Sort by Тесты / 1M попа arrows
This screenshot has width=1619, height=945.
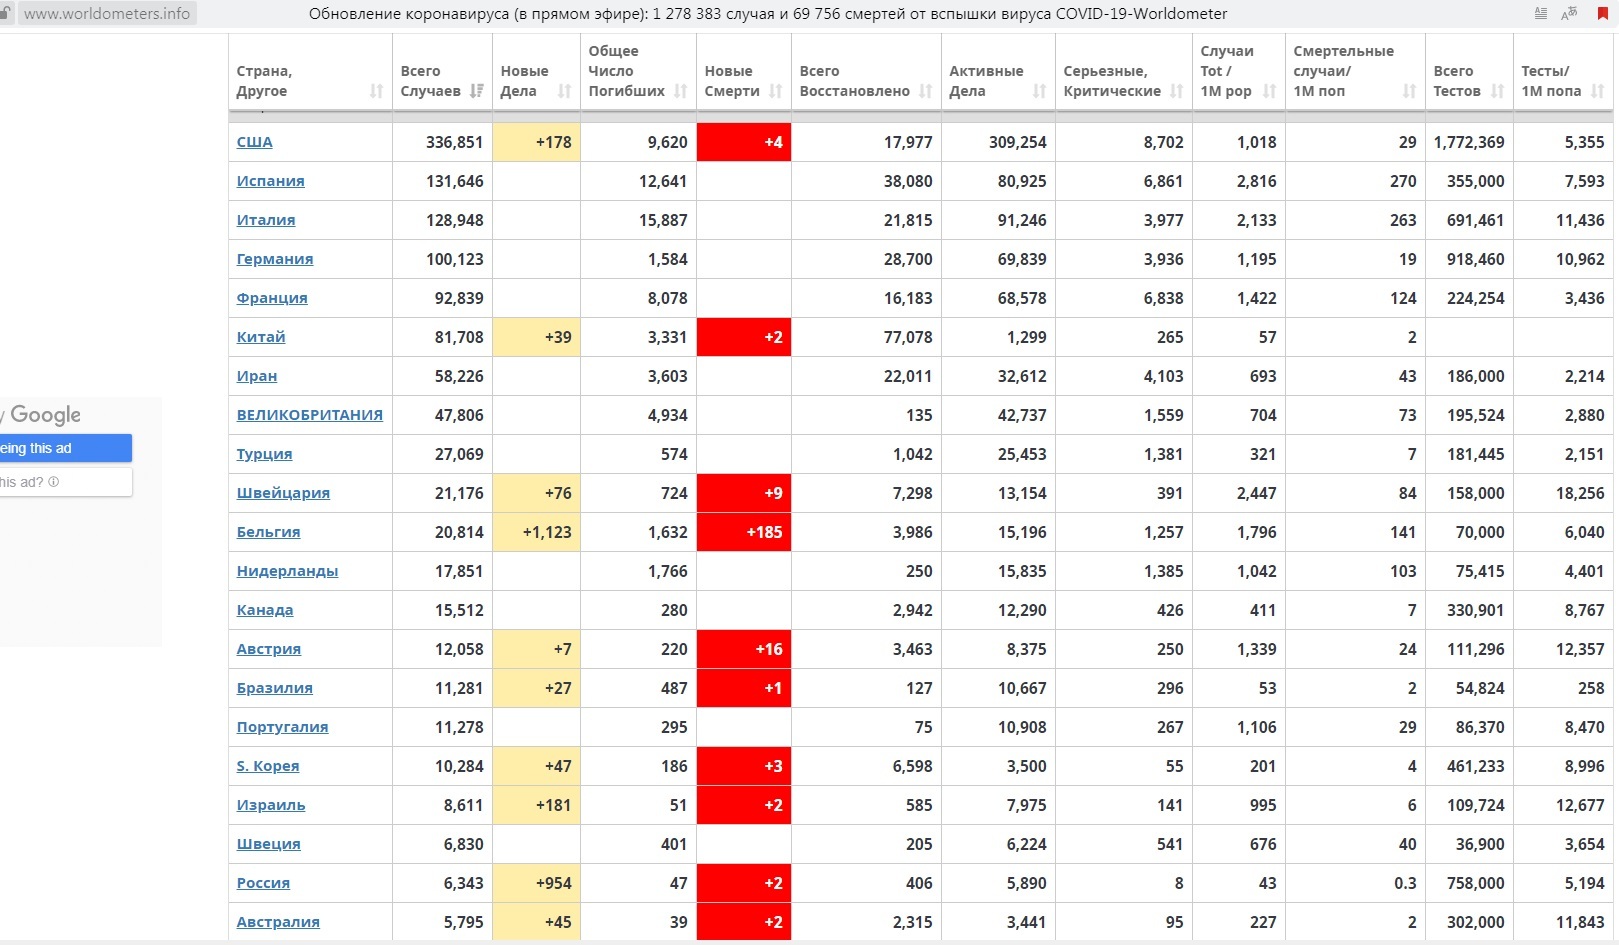pyautogui.click(x=1597, y=91)
